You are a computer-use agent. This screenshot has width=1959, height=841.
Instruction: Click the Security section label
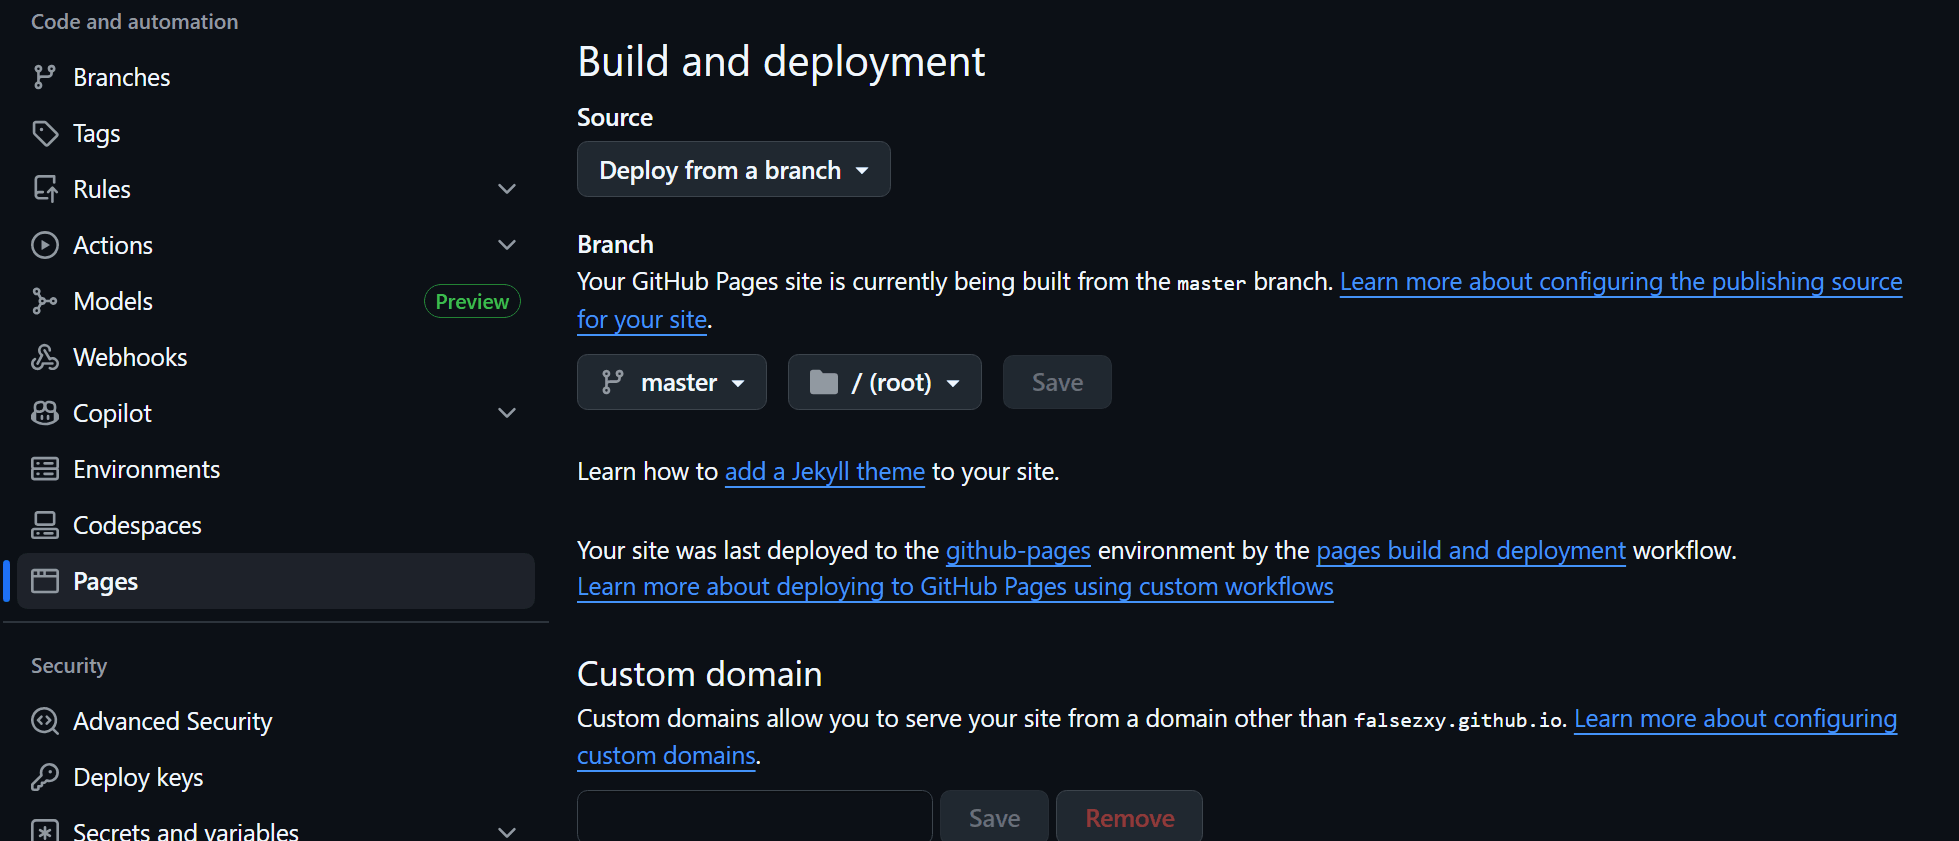click(69, 666)
